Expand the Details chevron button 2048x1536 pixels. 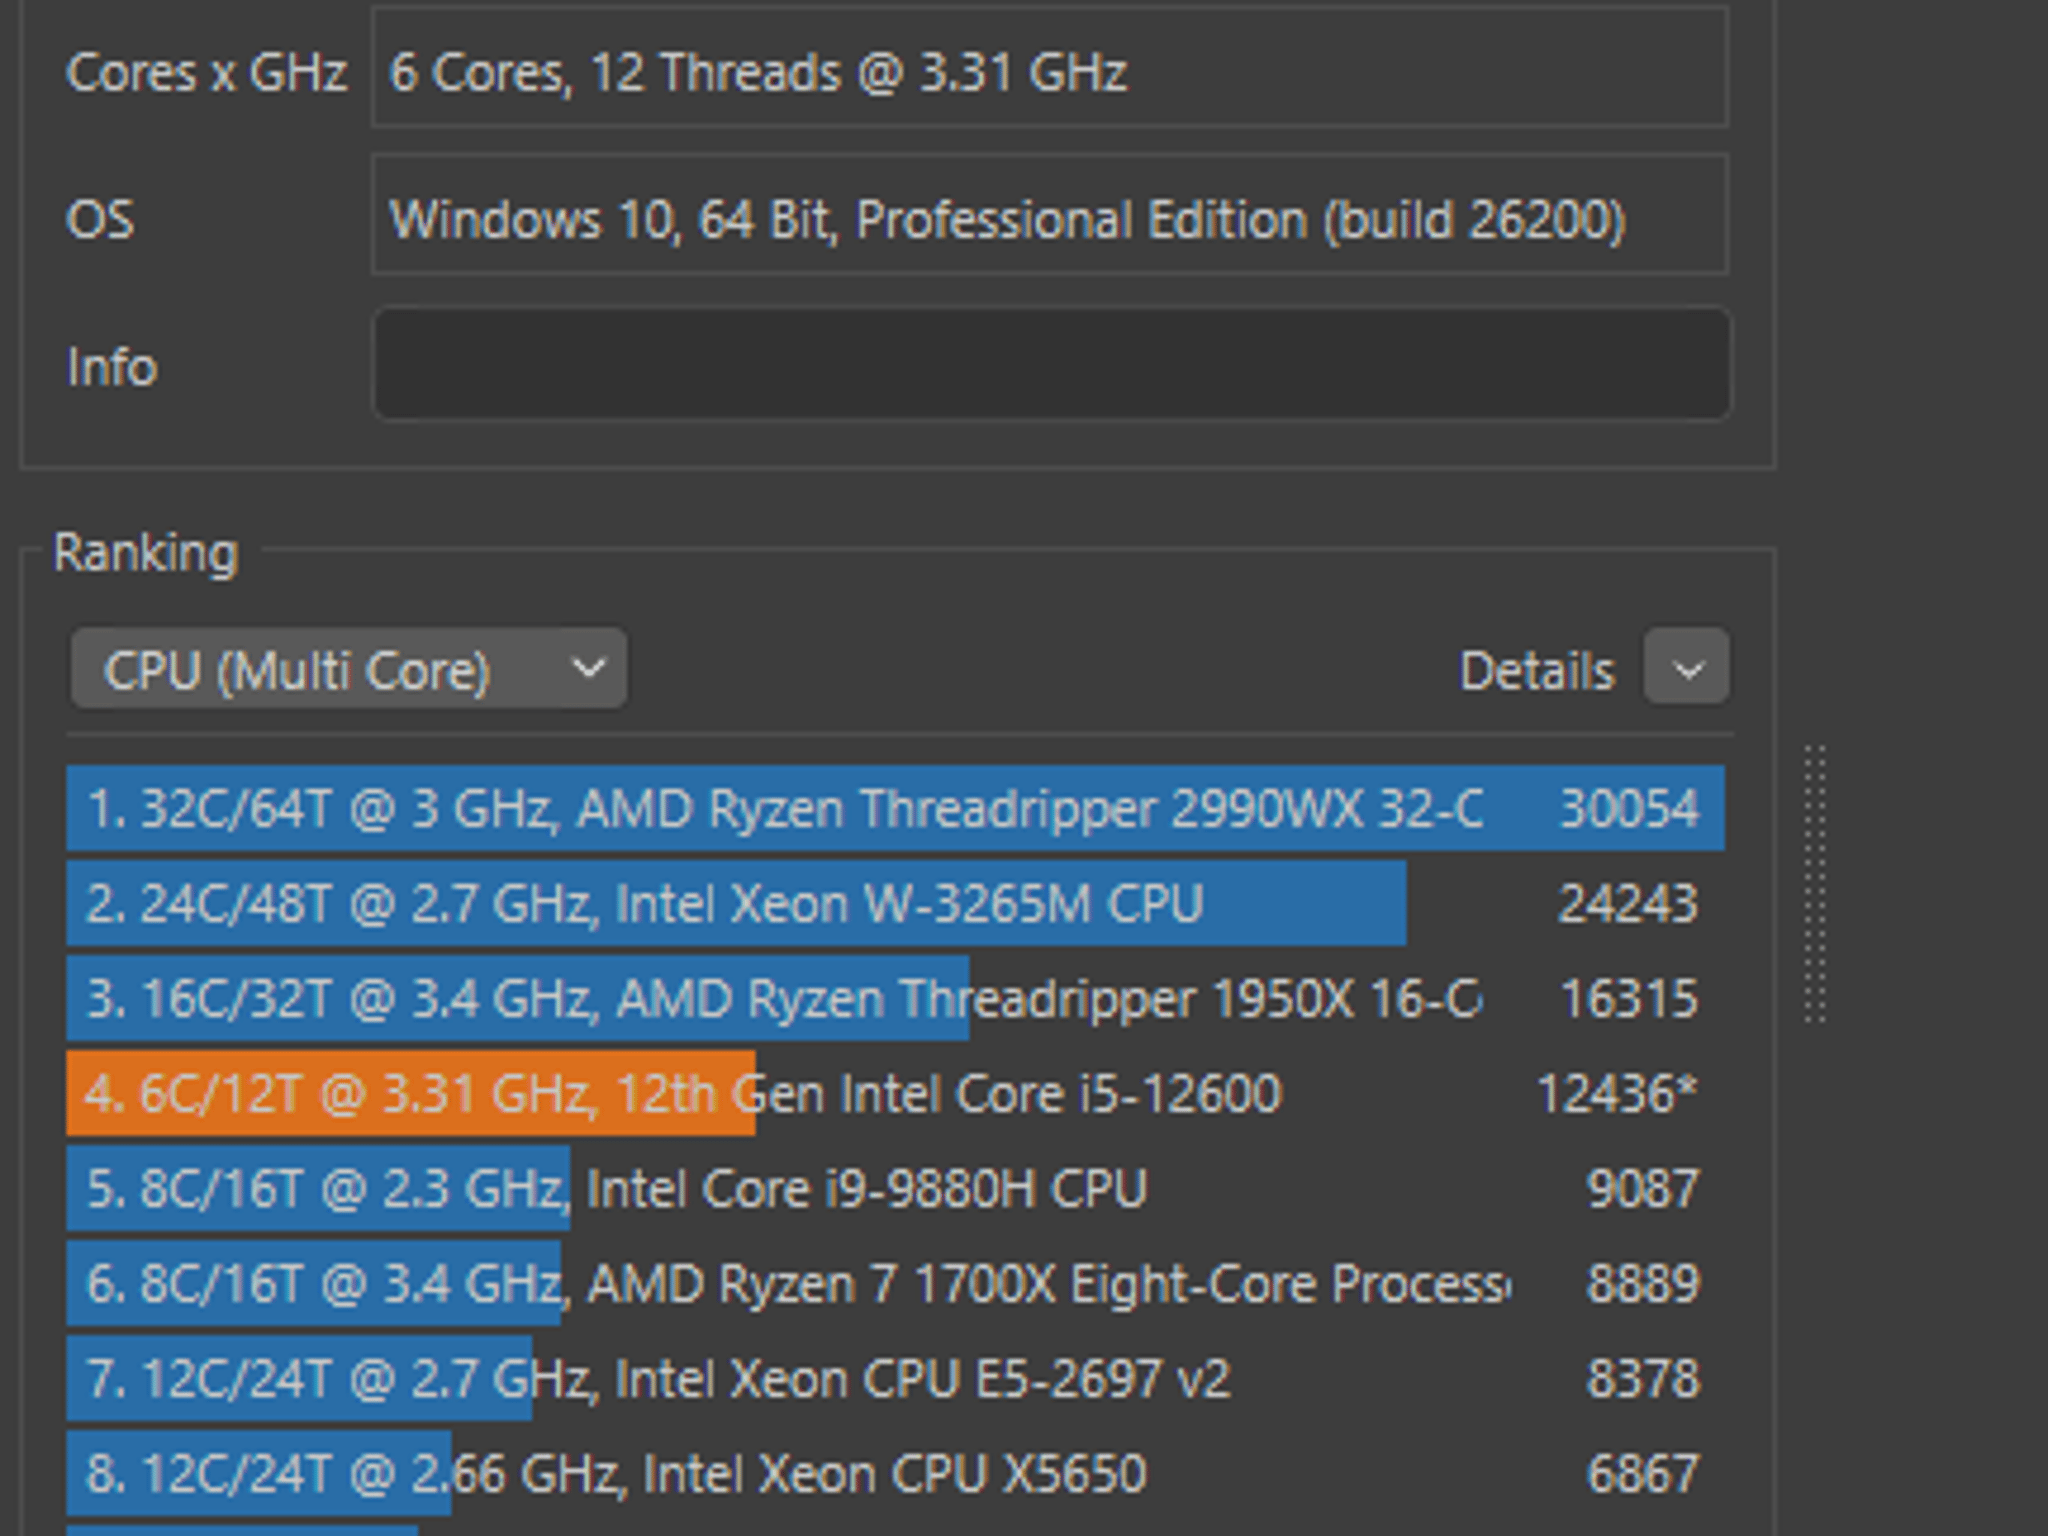[1687, 667]
